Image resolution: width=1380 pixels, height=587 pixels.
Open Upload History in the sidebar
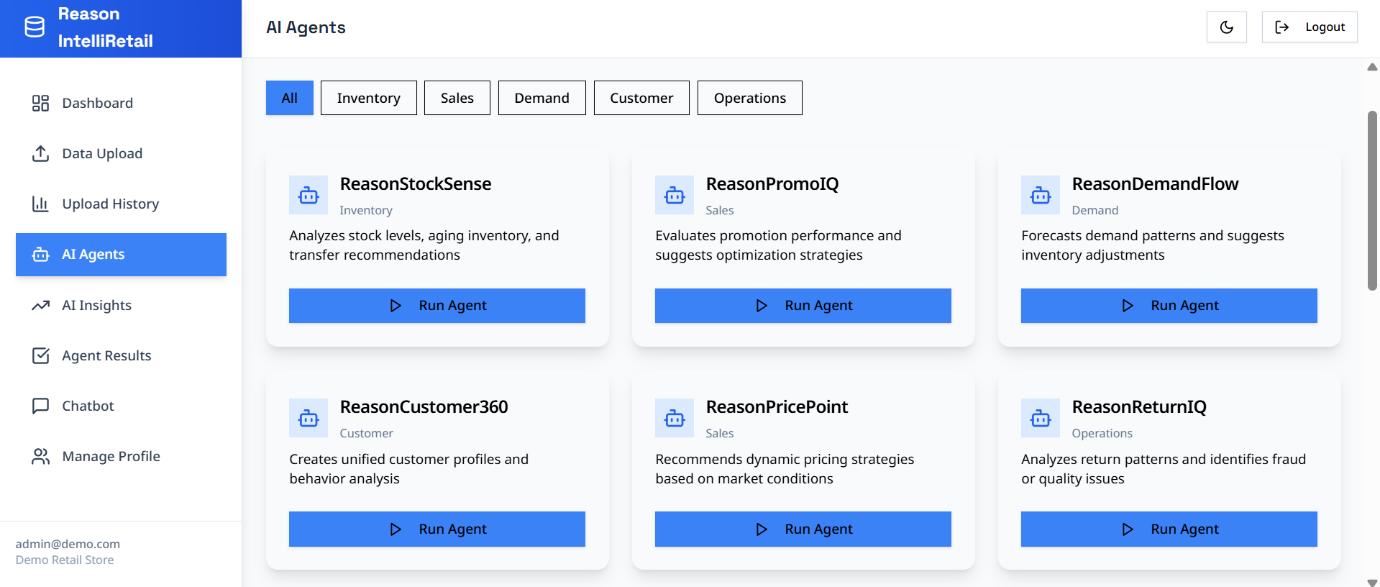tap(110, 204)
